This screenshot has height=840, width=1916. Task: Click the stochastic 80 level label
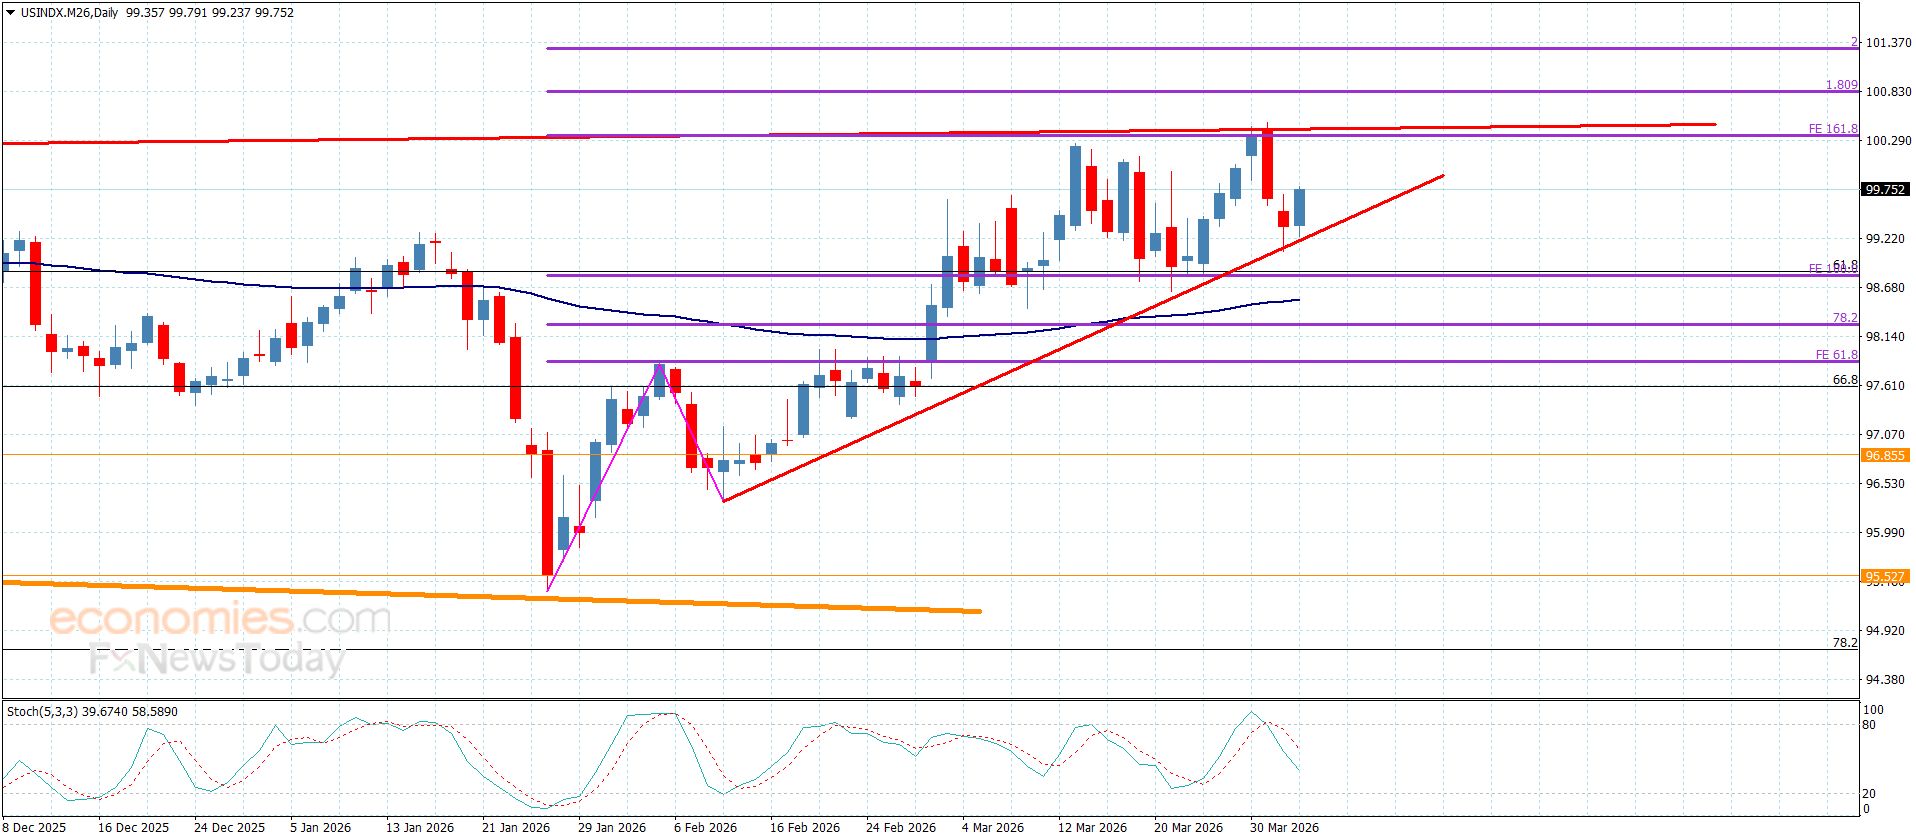pyautogui.click(x=1869, y=725)
